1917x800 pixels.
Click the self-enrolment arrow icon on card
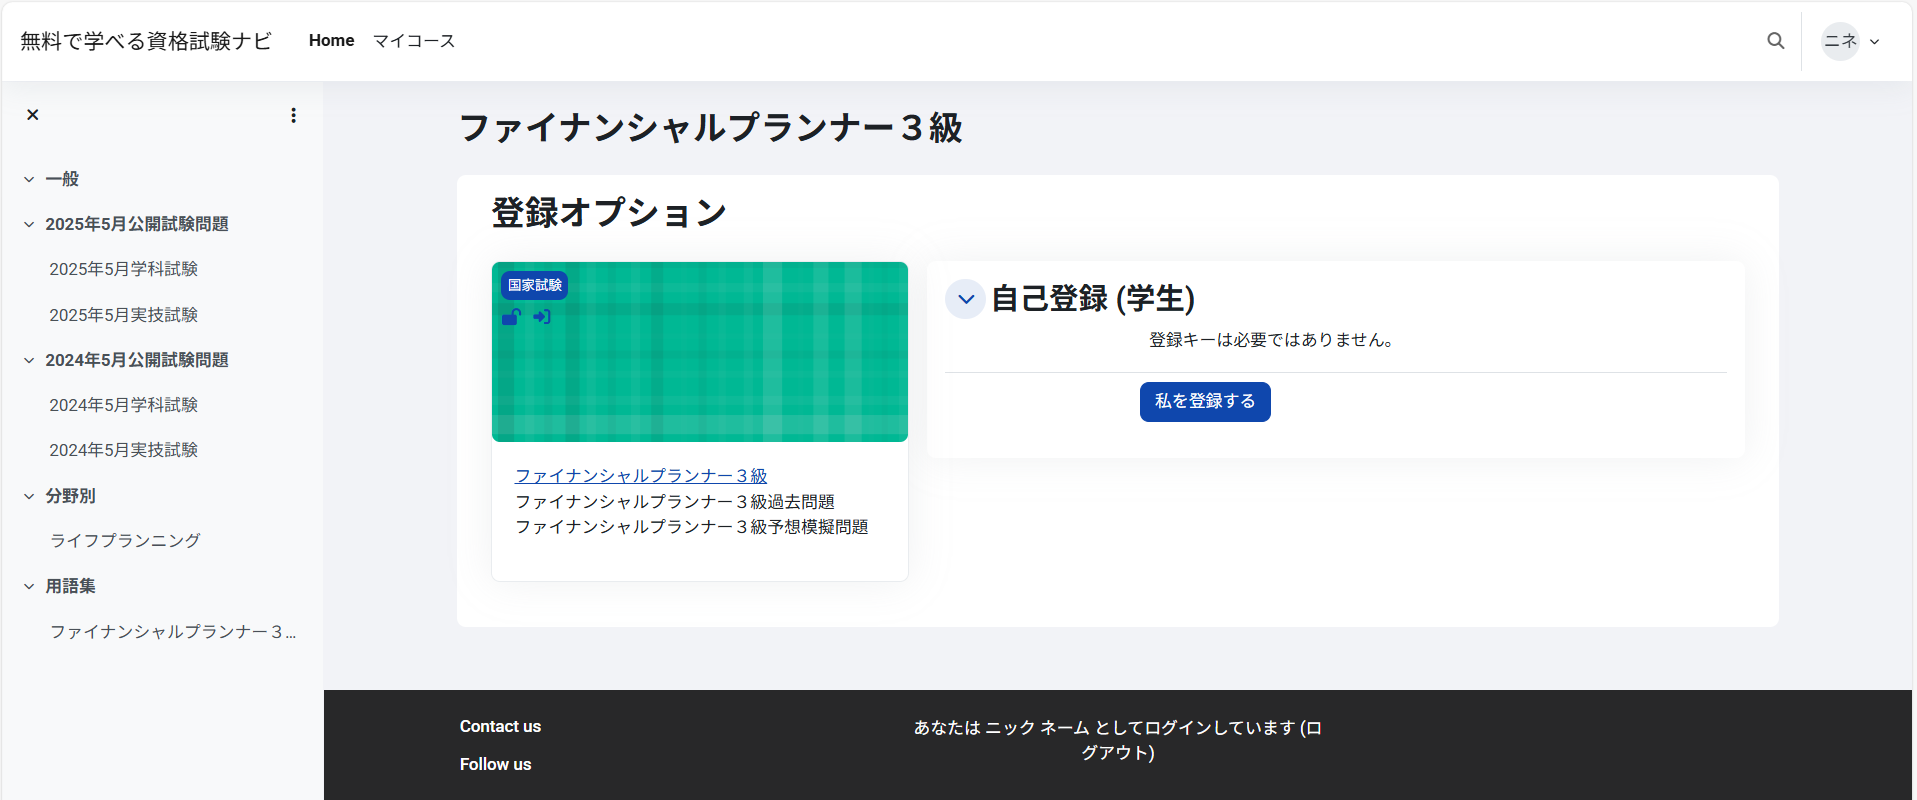click(542, 317)
